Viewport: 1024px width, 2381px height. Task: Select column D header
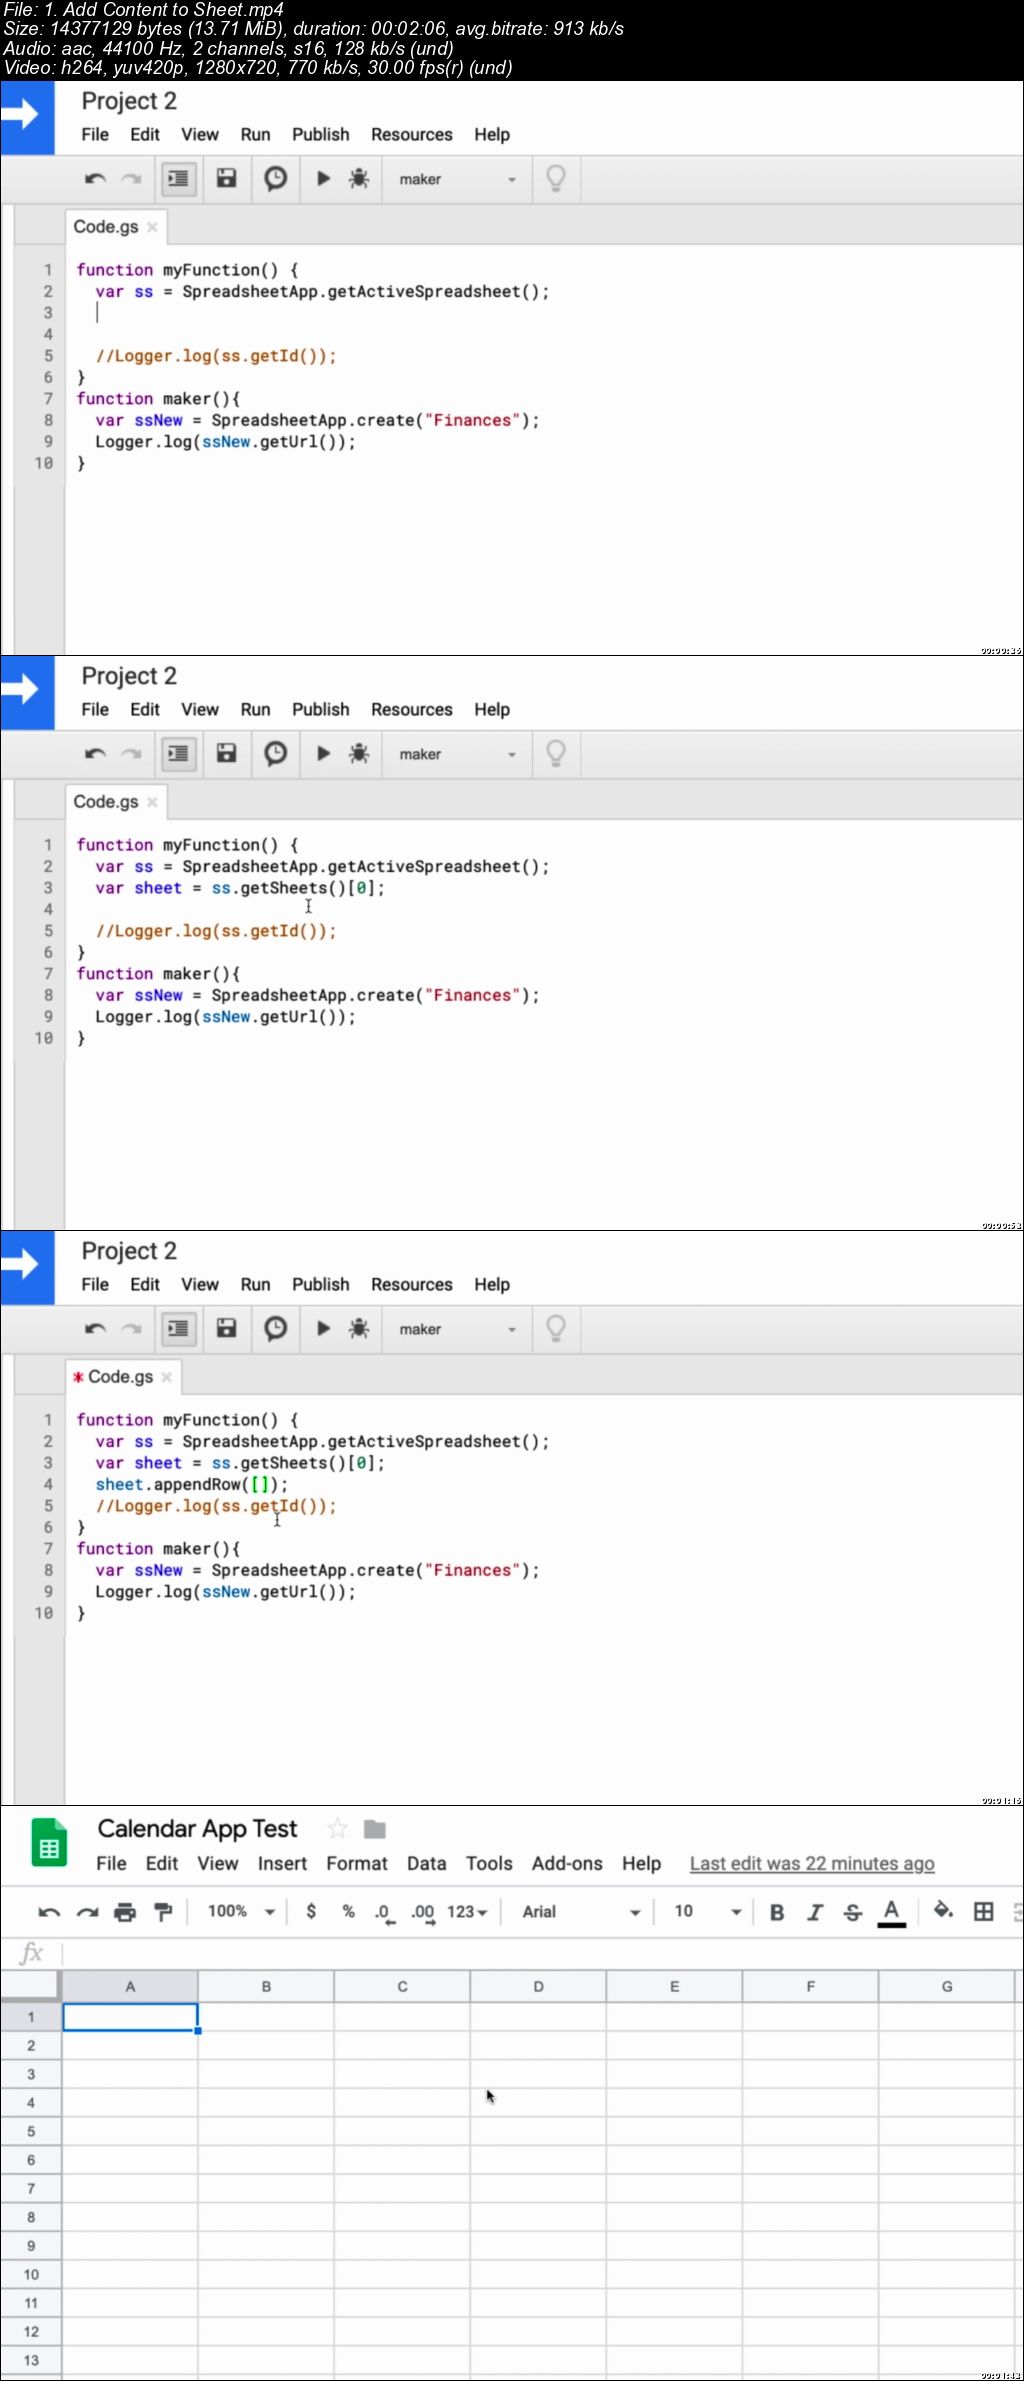click(538, 1986)
